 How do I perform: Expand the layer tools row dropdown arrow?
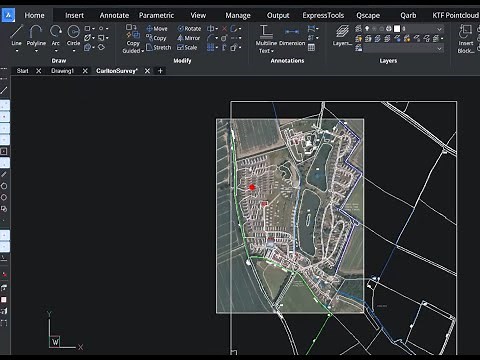(x=442, y=39)
